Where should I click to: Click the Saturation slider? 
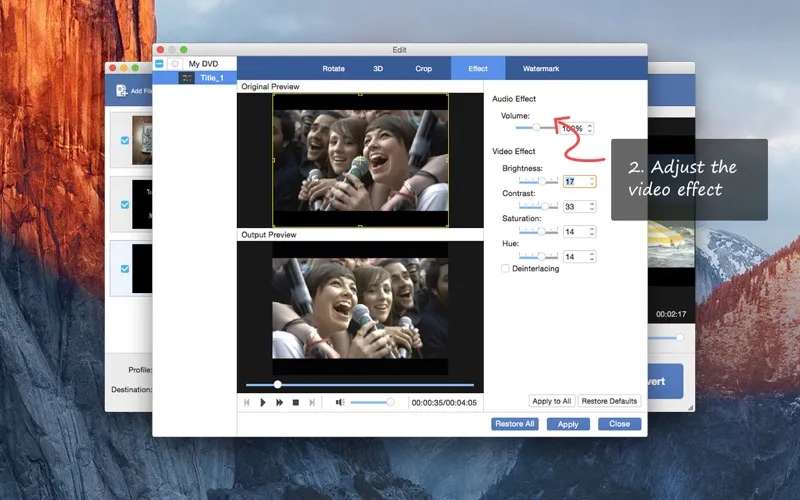click(x=538, y=232)
